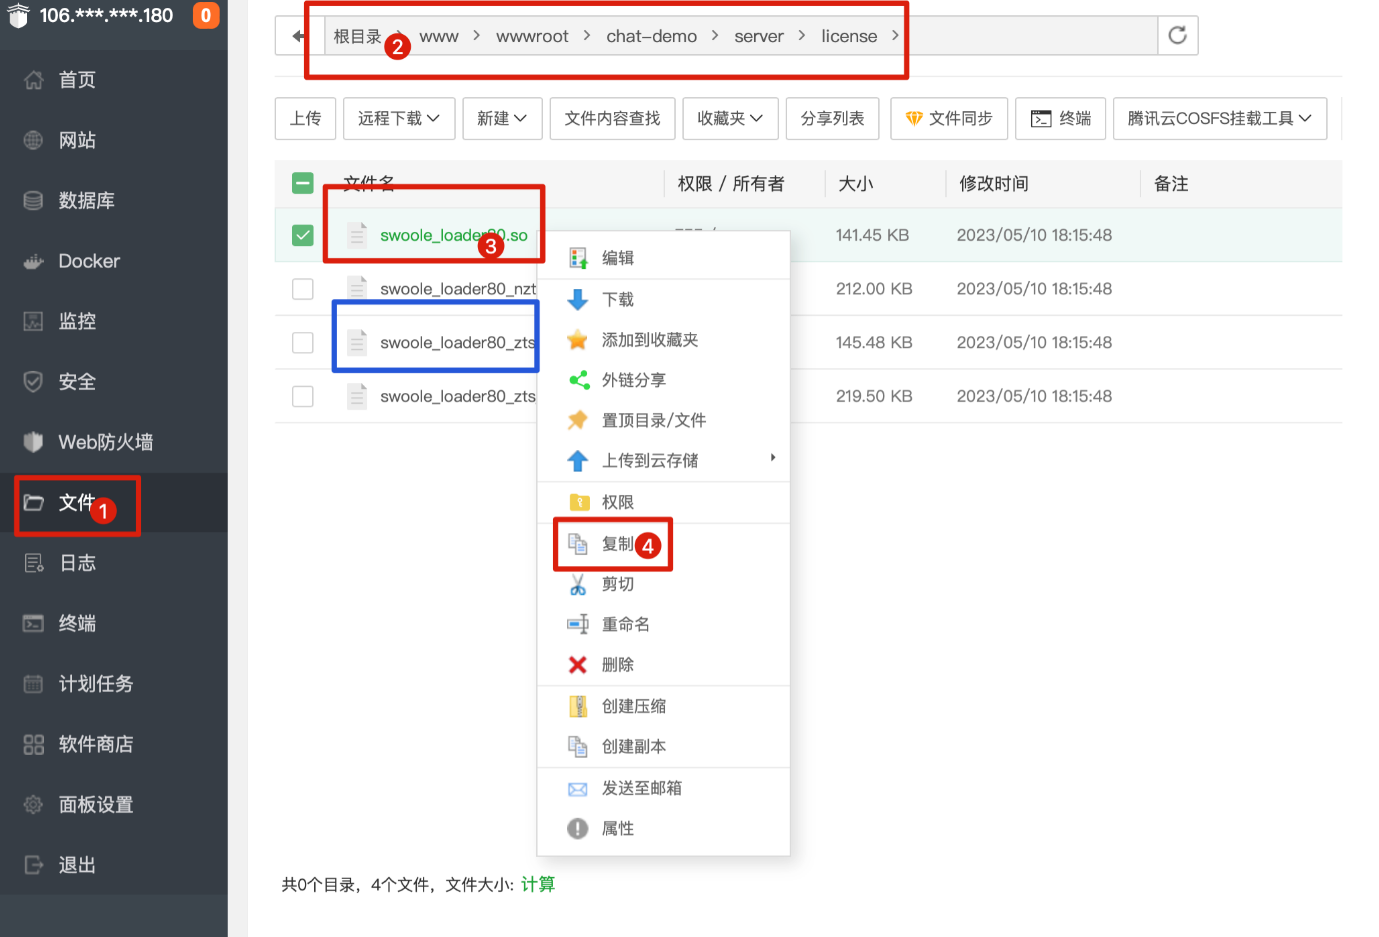The image size is (1379, 937).
Task: Toggle the select-all checkbox in table header
Action: (x=303, y=183)
